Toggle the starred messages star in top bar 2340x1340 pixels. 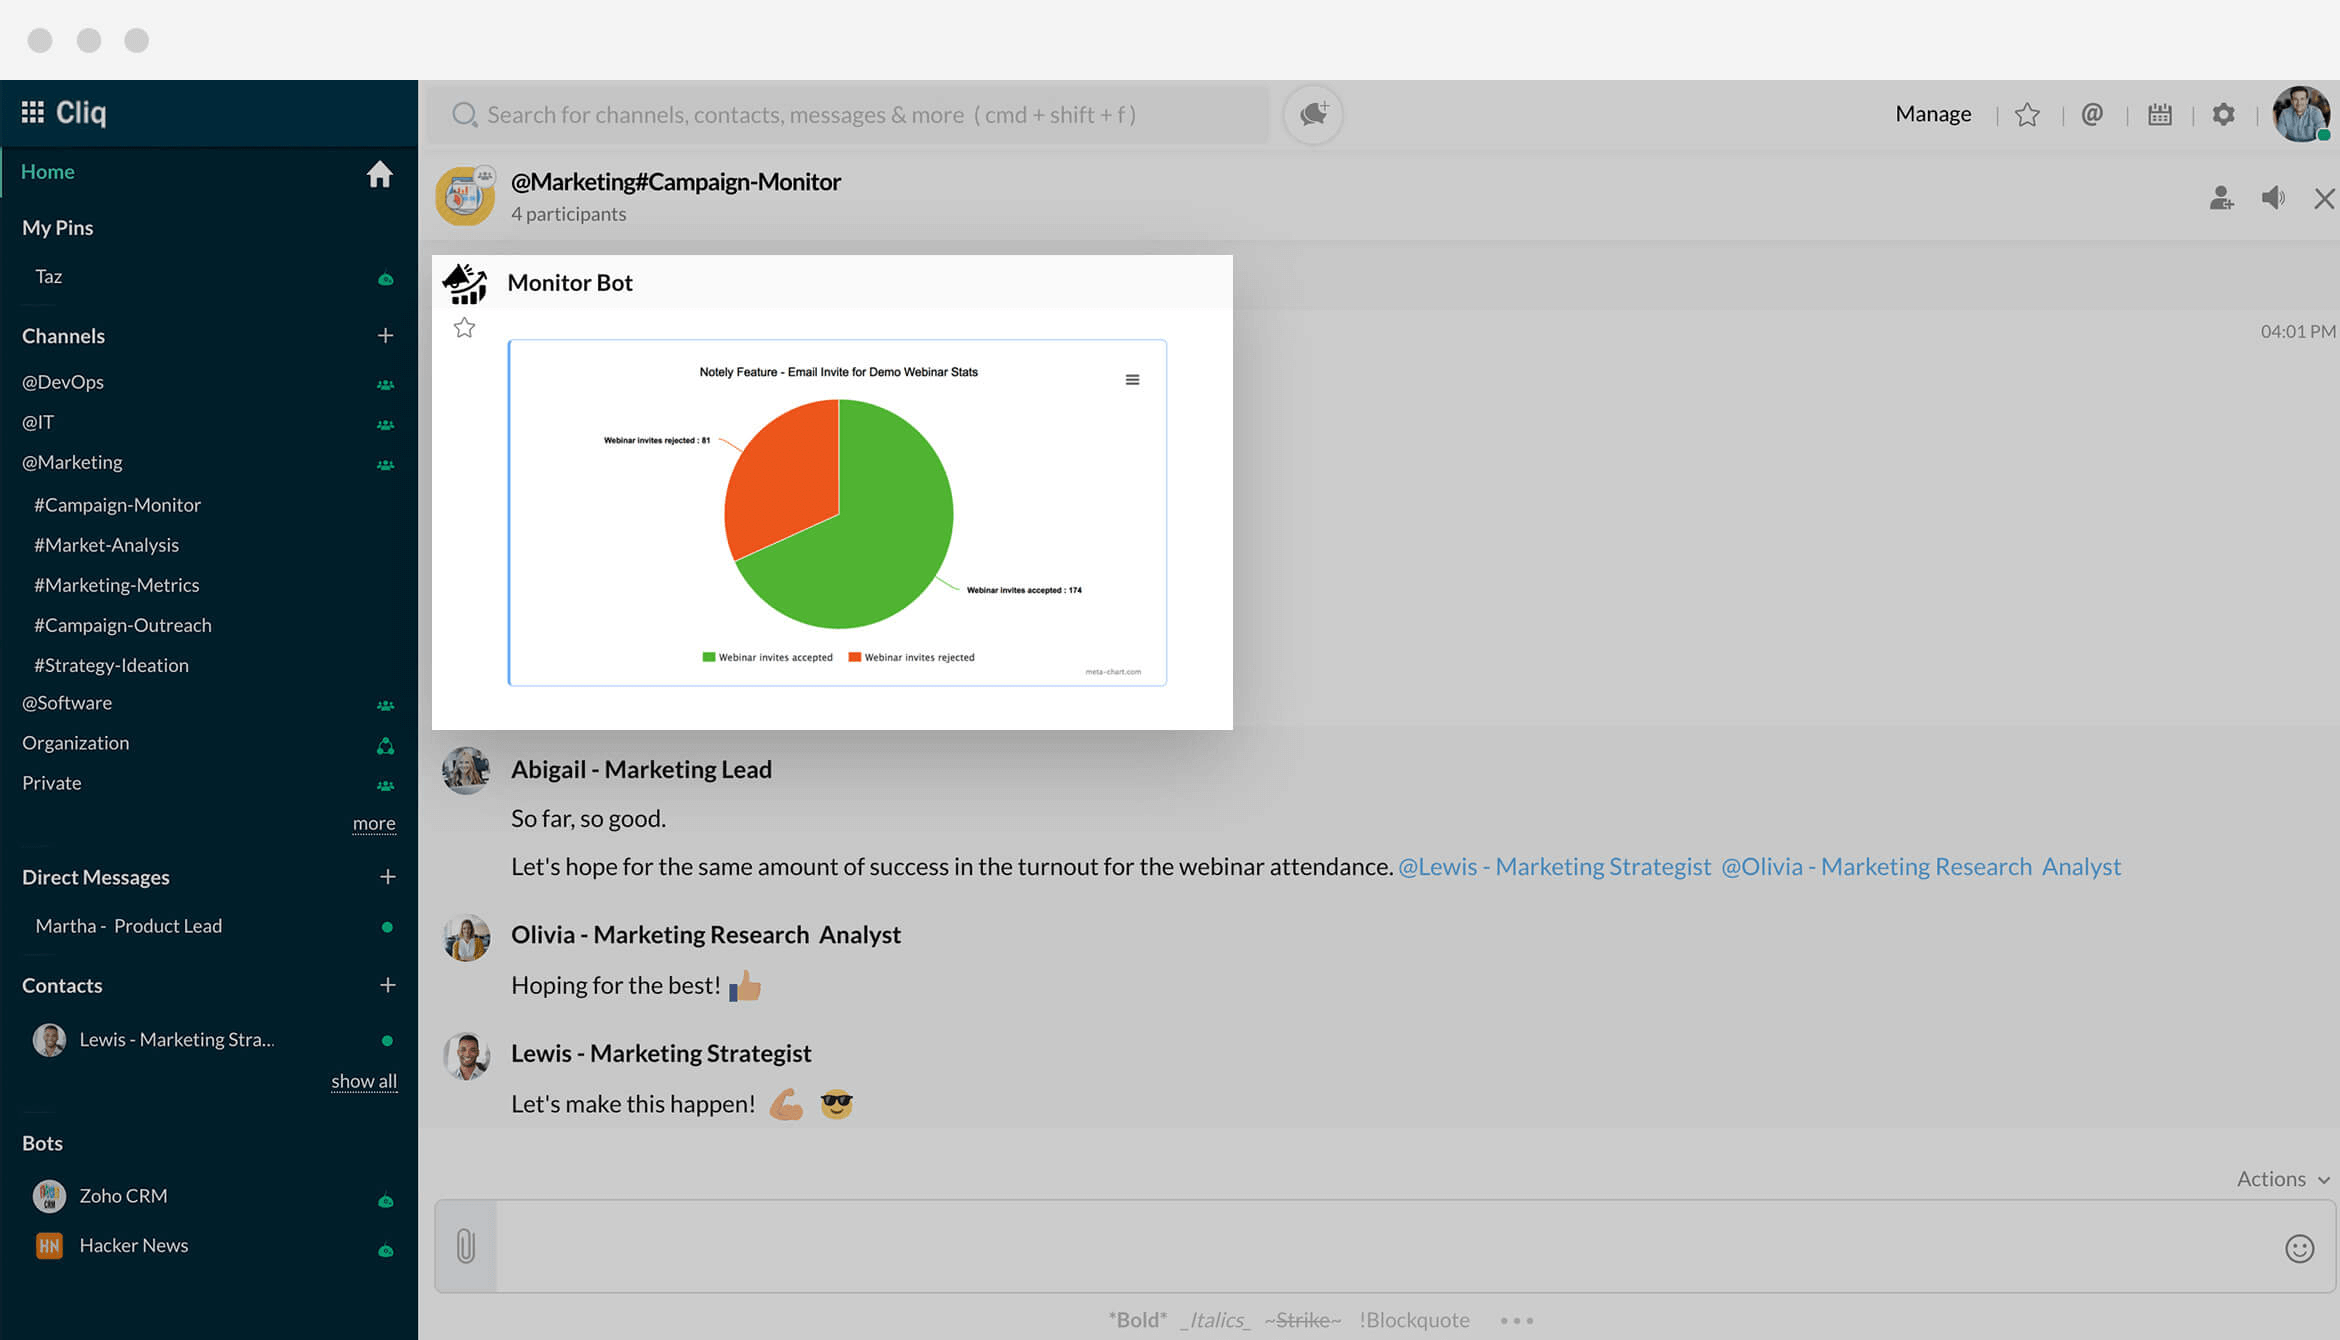pyautogui.click(x=2027, y=114)
